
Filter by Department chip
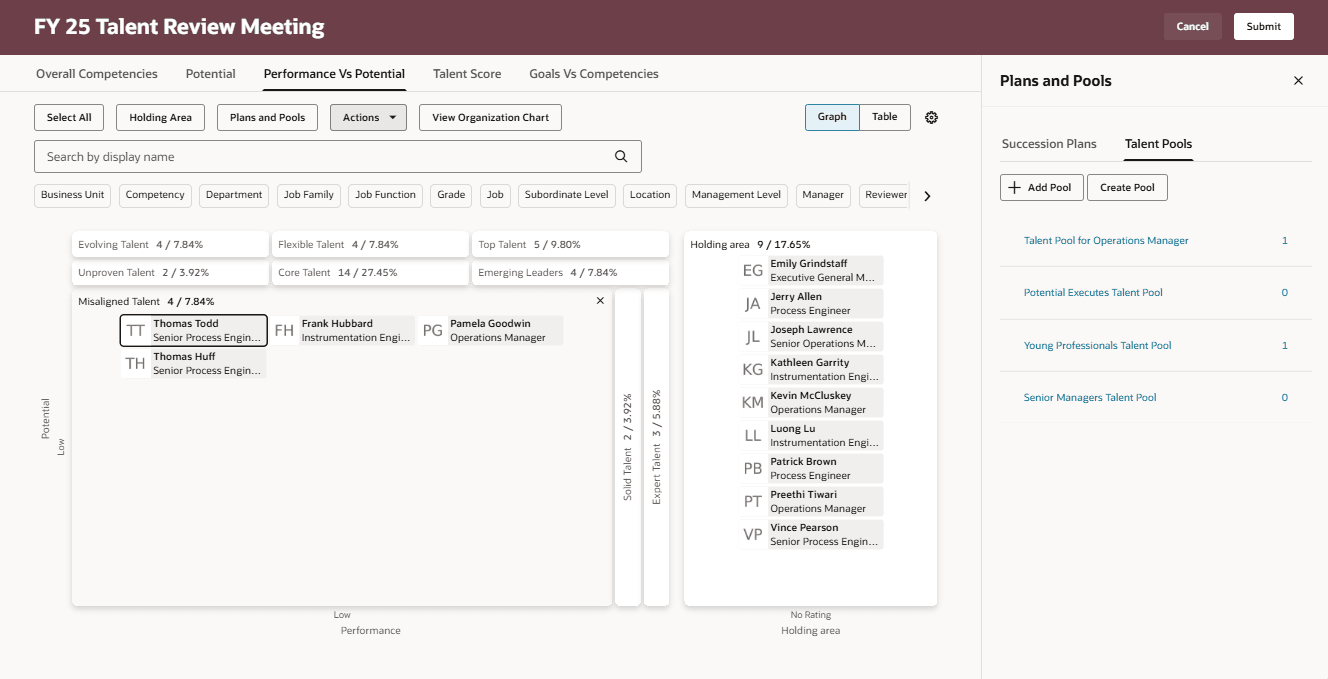pos(234,195)
